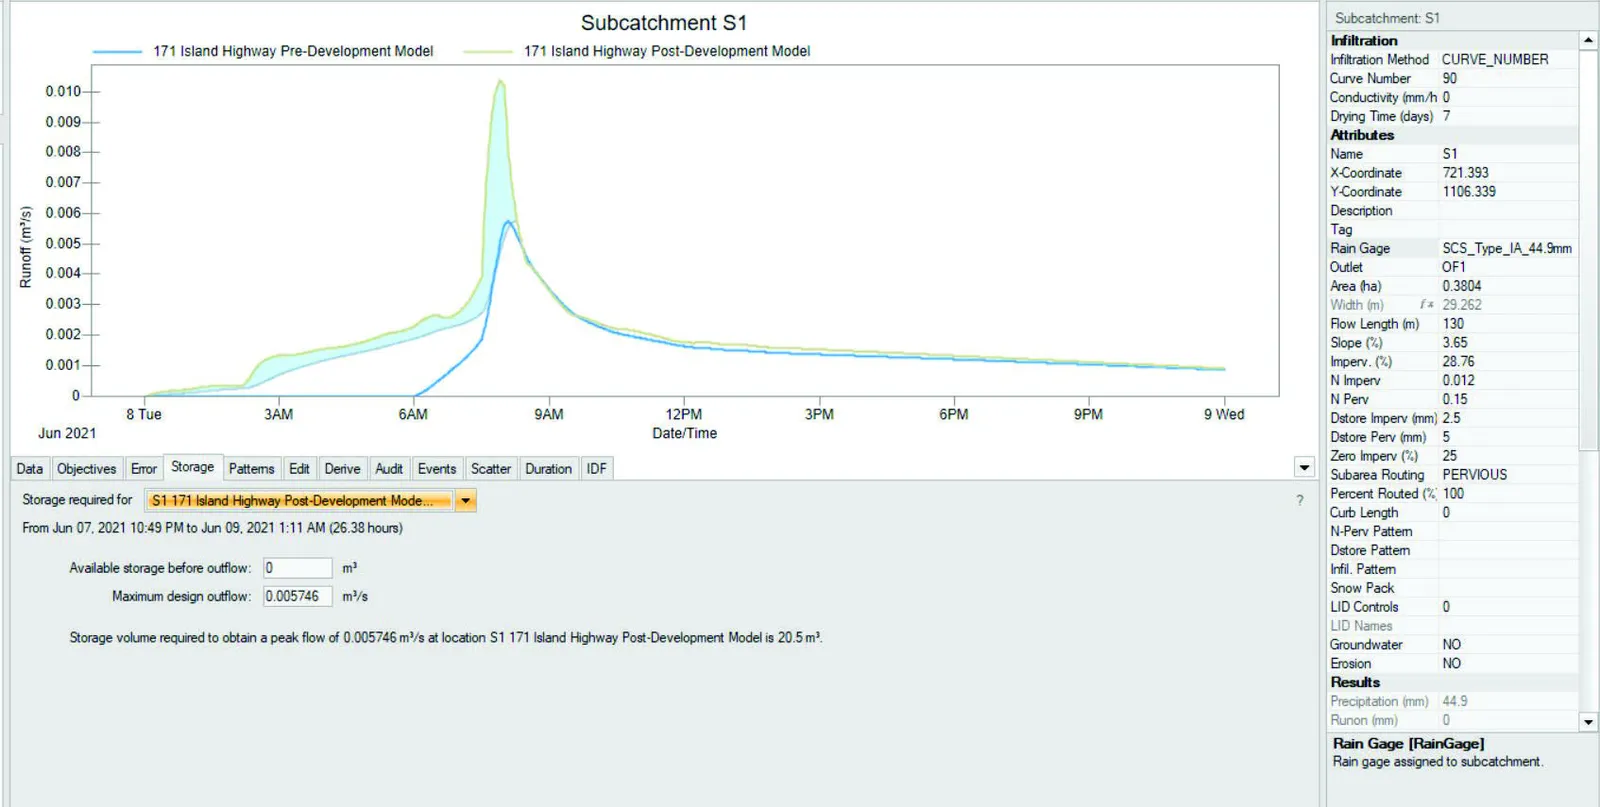This screenshot has height=807, width=1600.
Task: Click the help question mark icon
Action: click(1300, 500)
